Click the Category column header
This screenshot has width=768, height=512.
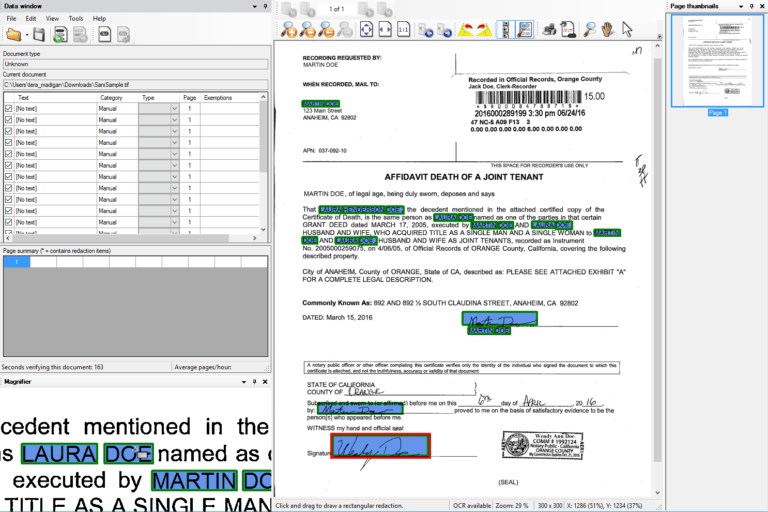pyautogui.click(x=111, y=97)
